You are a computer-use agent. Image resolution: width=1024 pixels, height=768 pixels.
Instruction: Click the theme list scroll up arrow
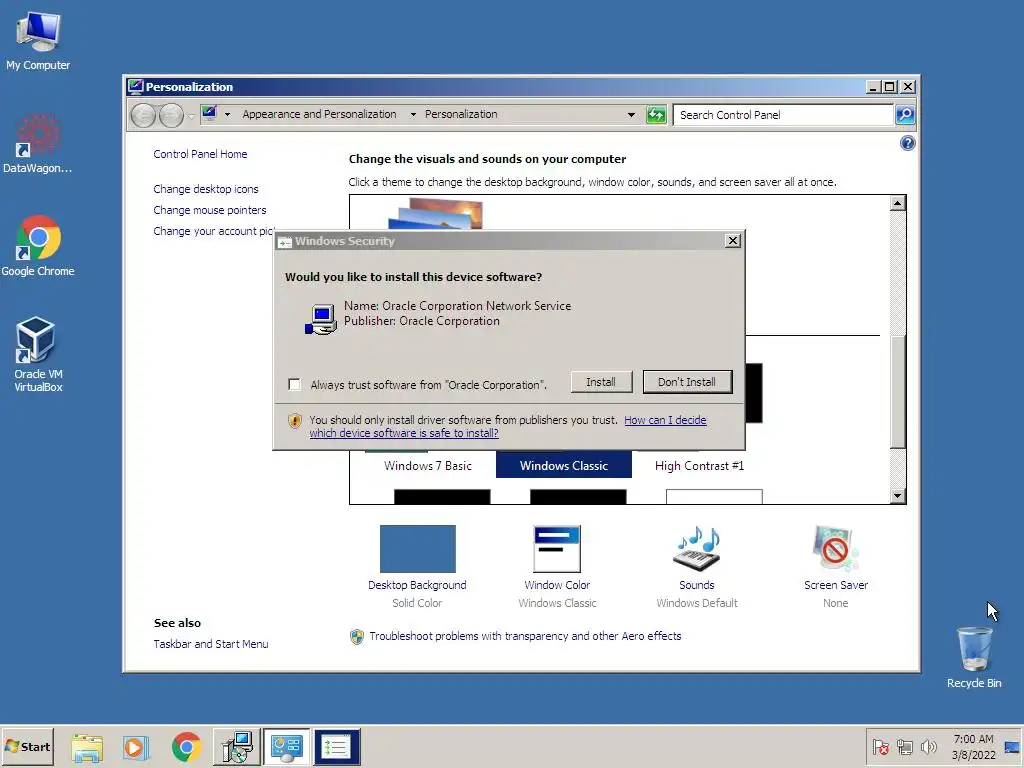pos(898,203)
